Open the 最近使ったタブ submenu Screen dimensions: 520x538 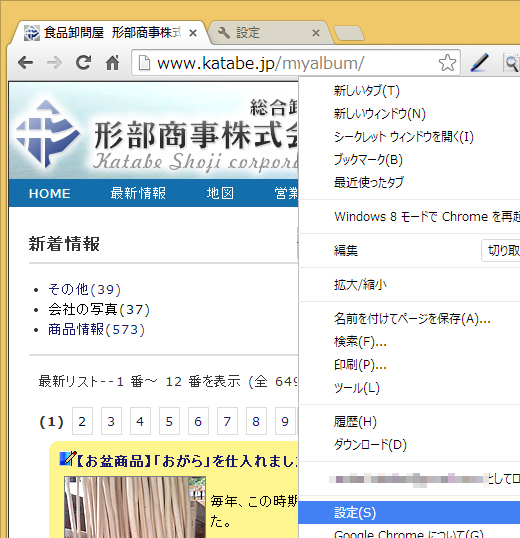[x=409, y=182]
